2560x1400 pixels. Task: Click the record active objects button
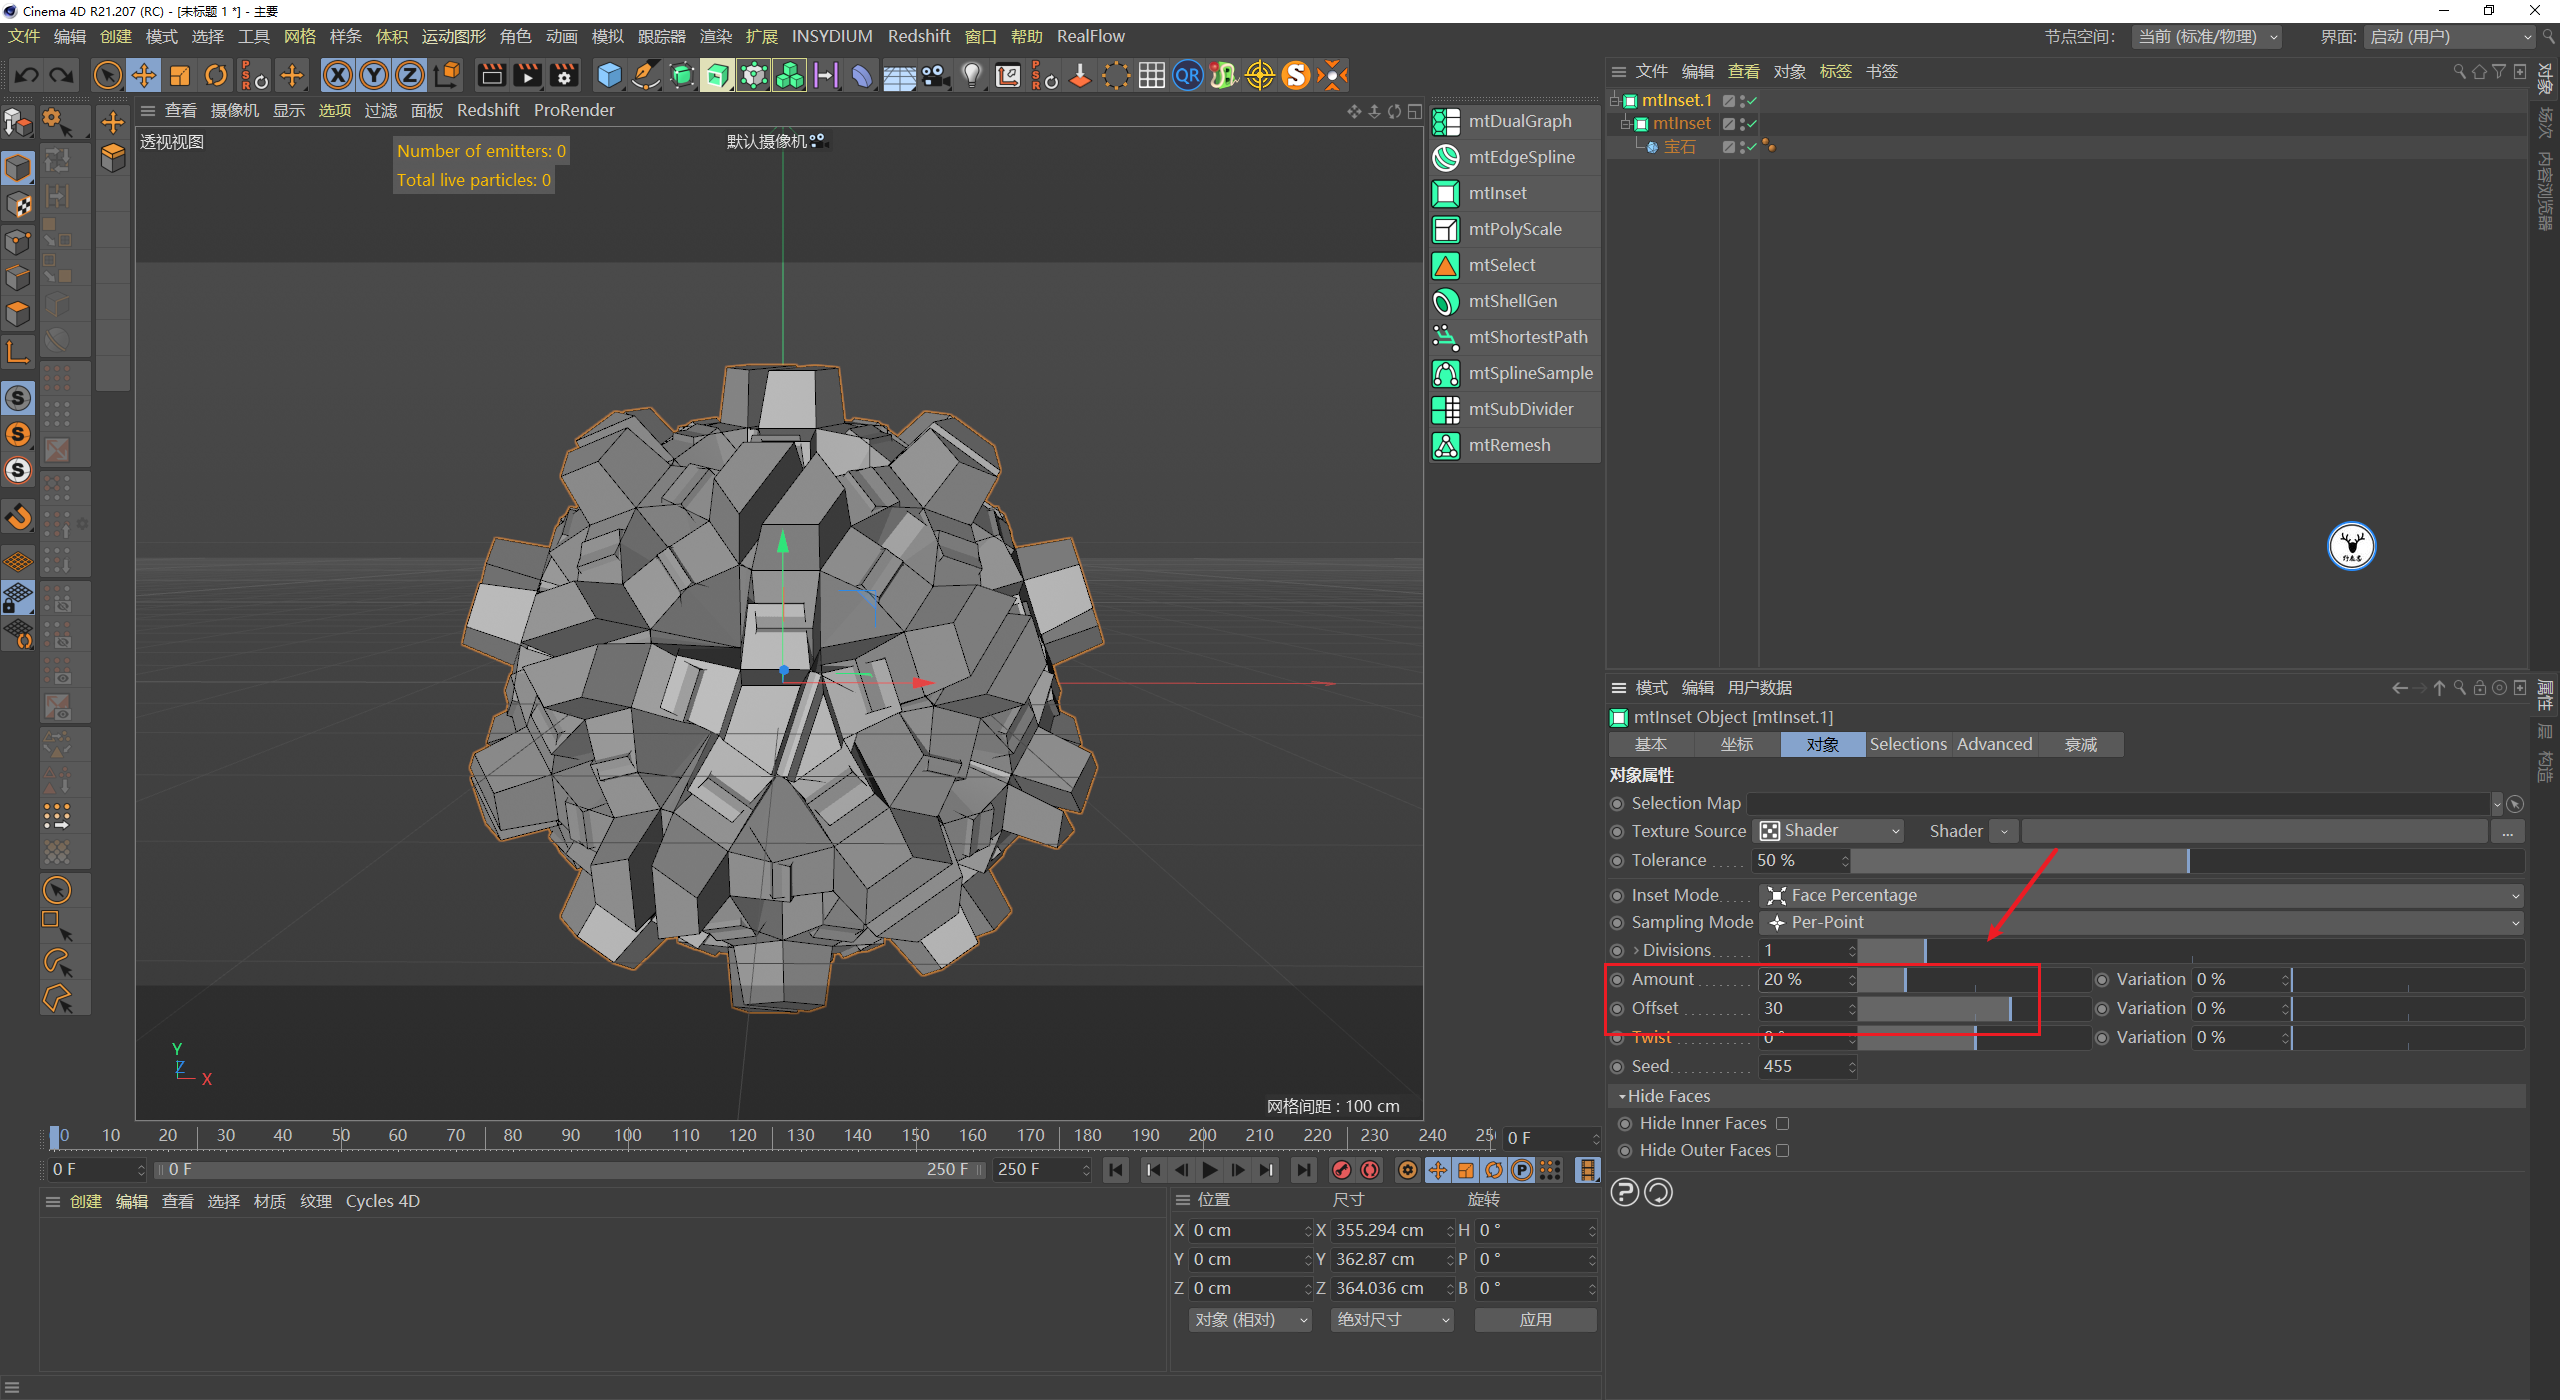pyautogui.click(x=1342, y=1170)
